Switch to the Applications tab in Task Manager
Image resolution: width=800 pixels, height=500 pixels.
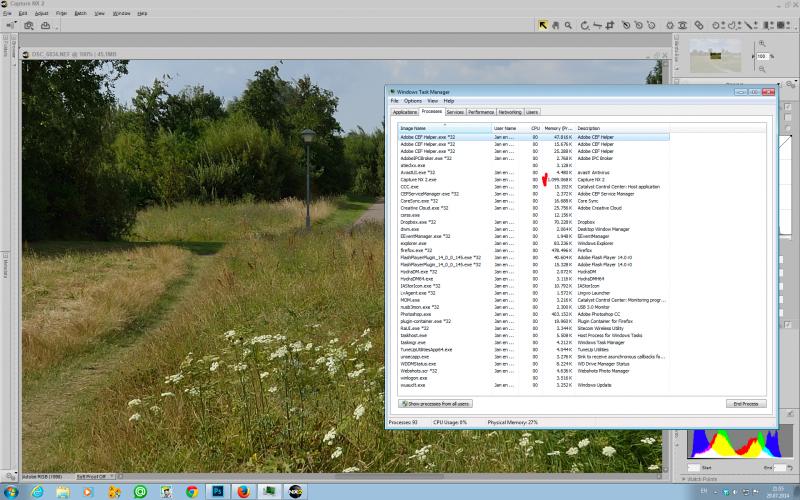pyautogui.click(x=405, y=112)
